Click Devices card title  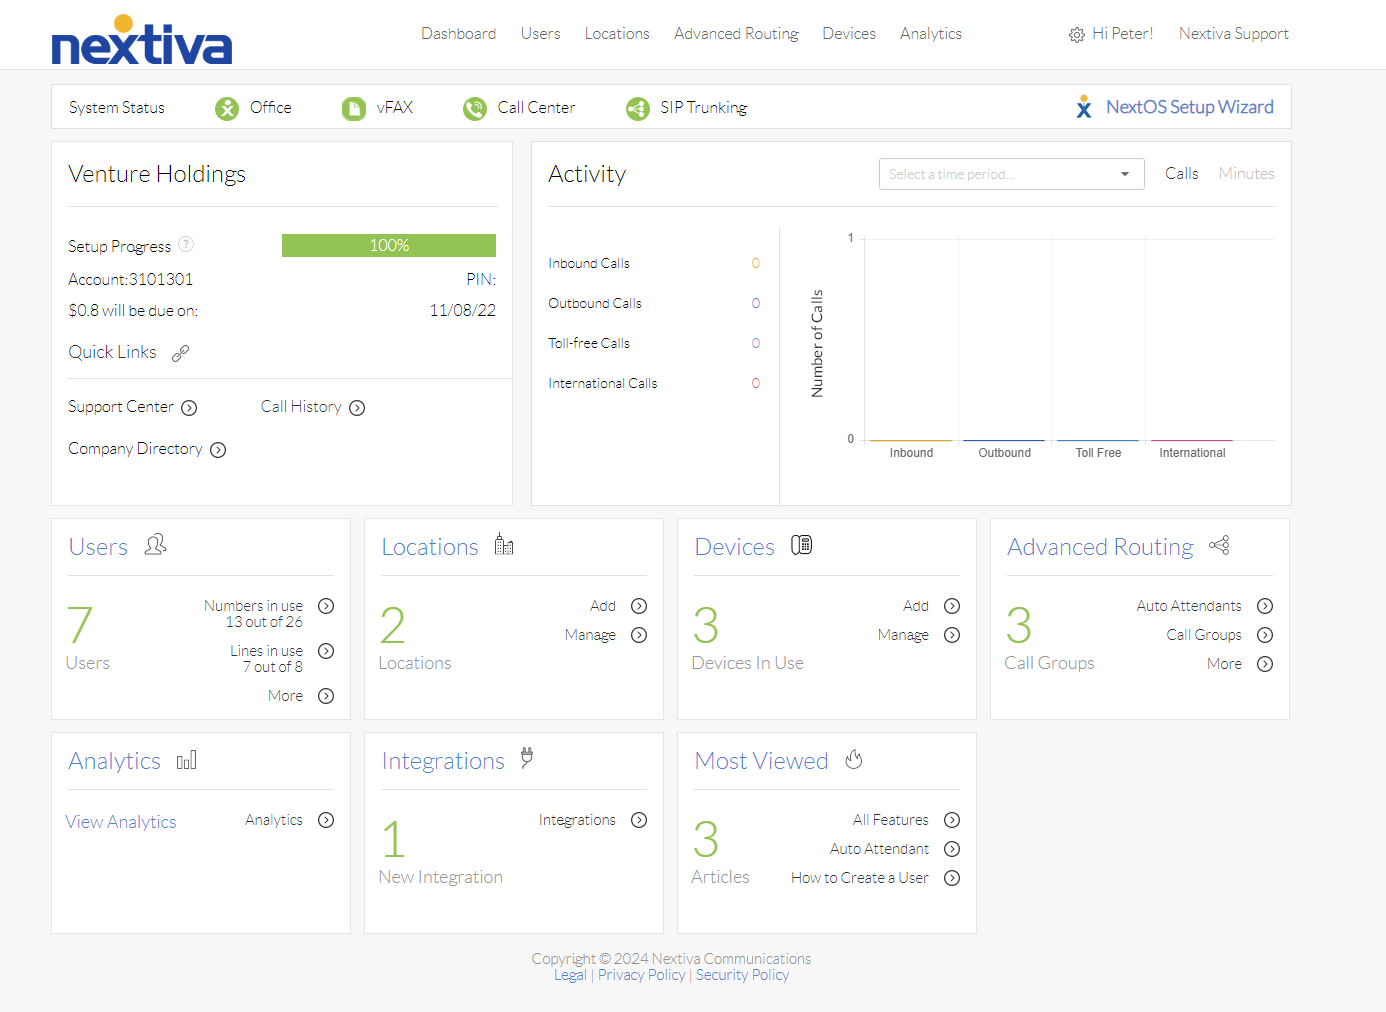tap(735, 547)
